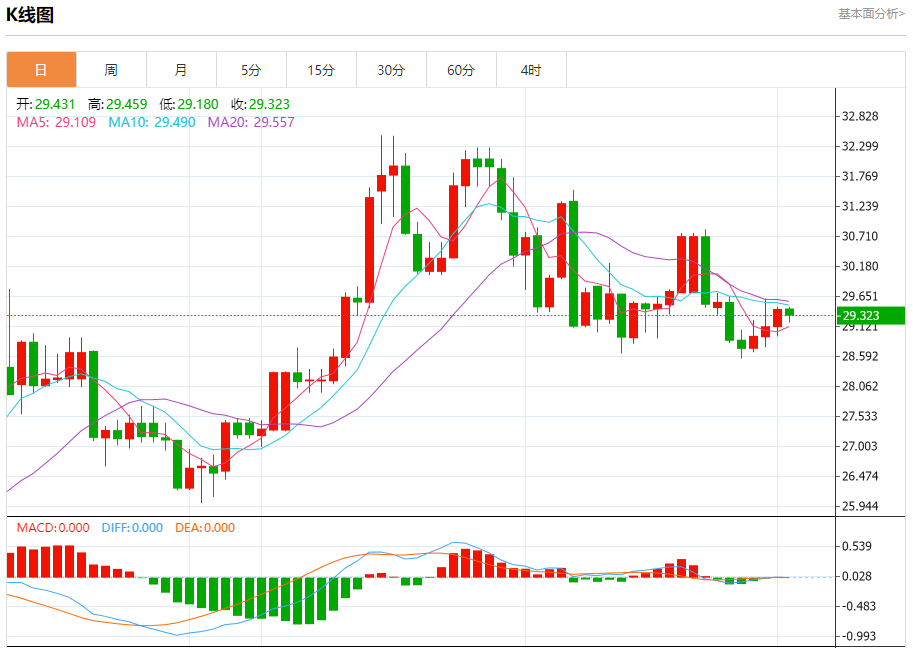
Task: Click the 30.180 price axis label
Action: pyautogui.click(x=860, y=266)
